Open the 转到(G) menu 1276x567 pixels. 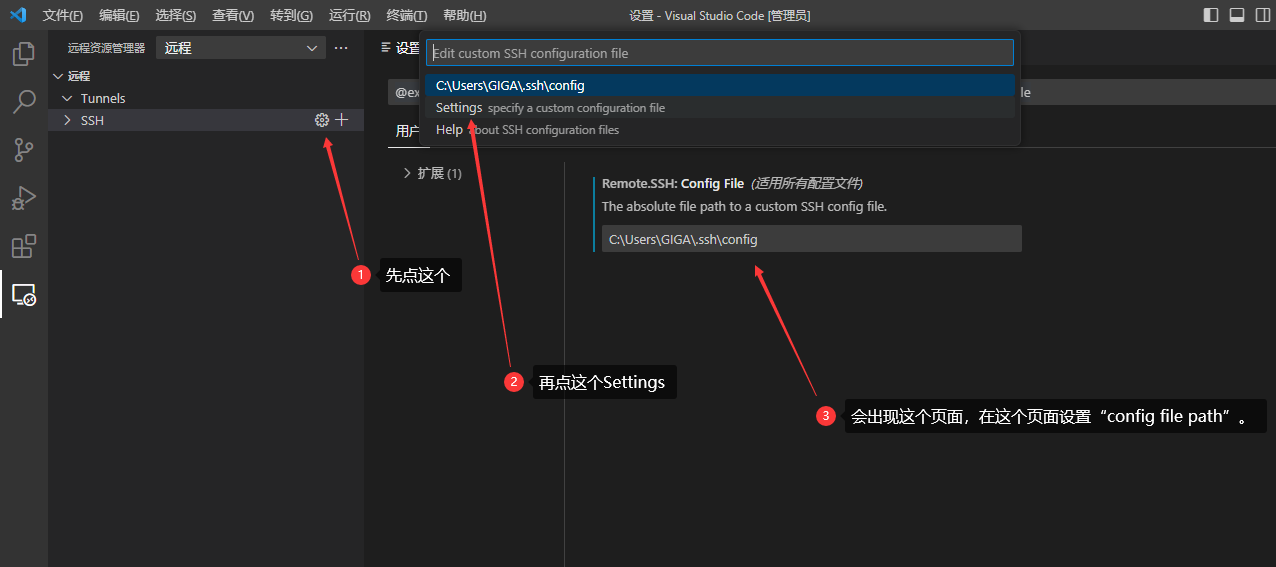pyautogui.click(x=291, y=16)
